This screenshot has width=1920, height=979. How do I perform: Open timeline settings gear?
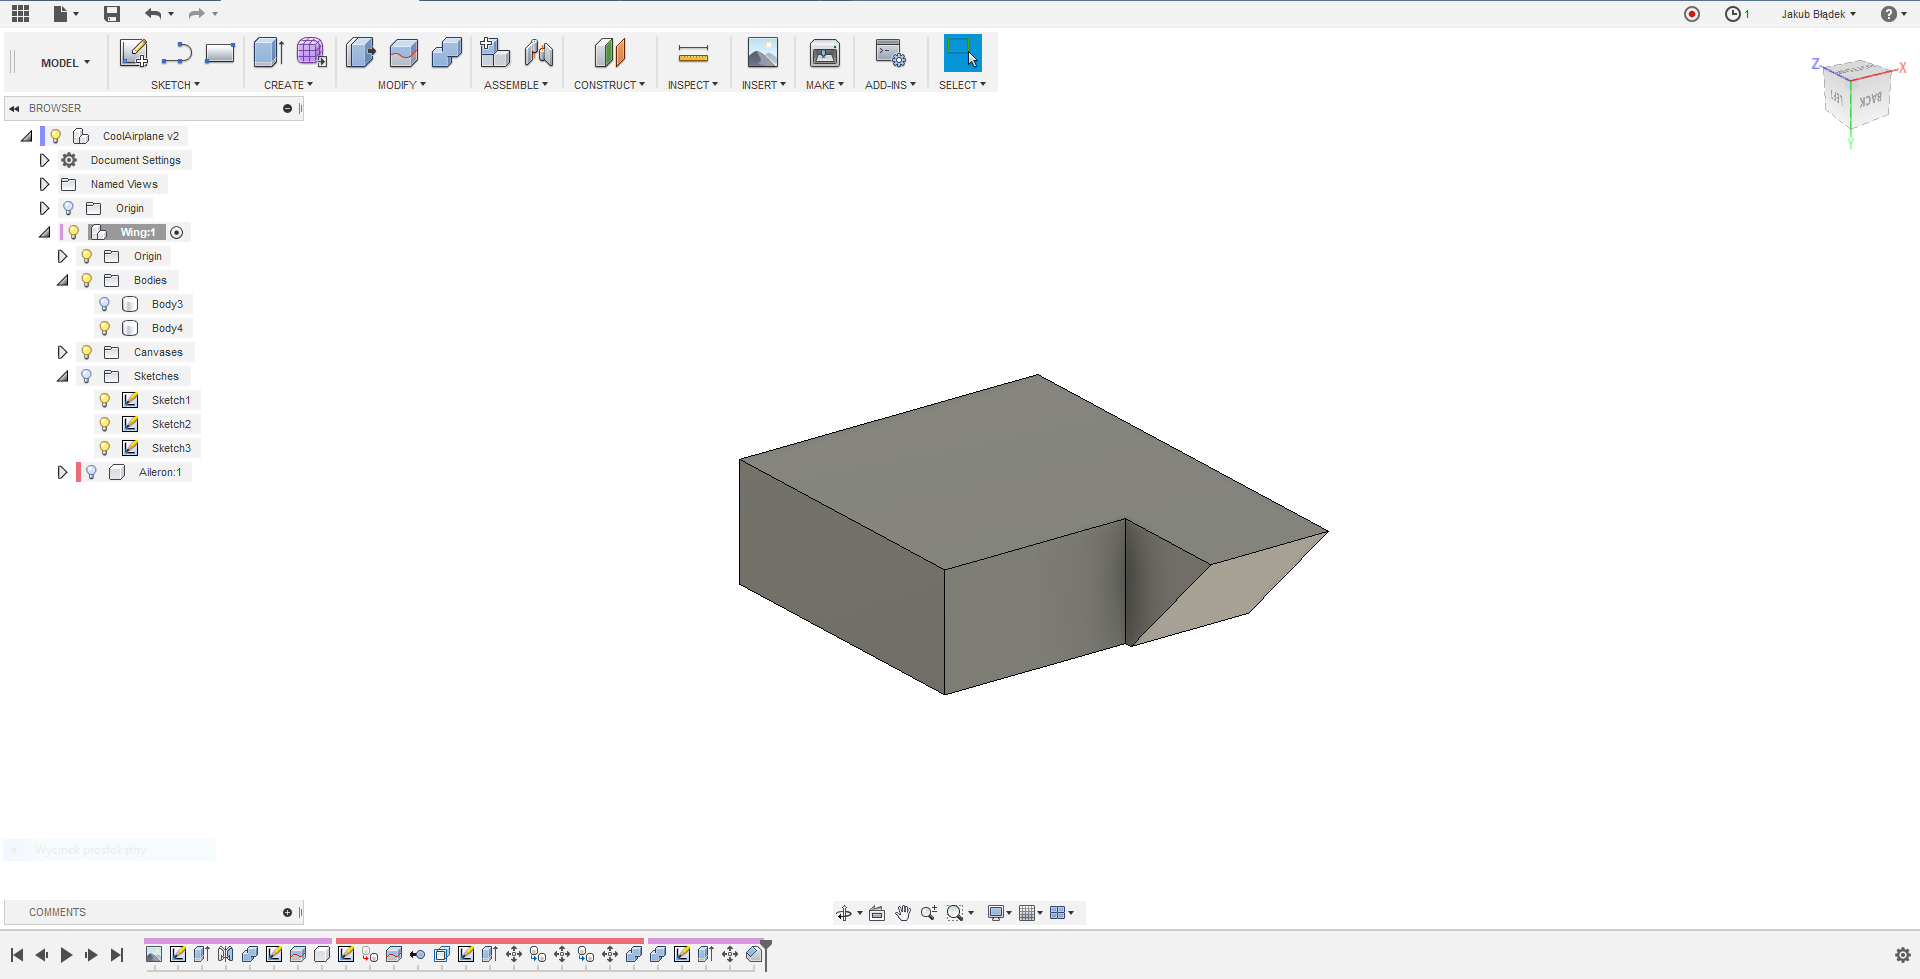[1903, 955]
